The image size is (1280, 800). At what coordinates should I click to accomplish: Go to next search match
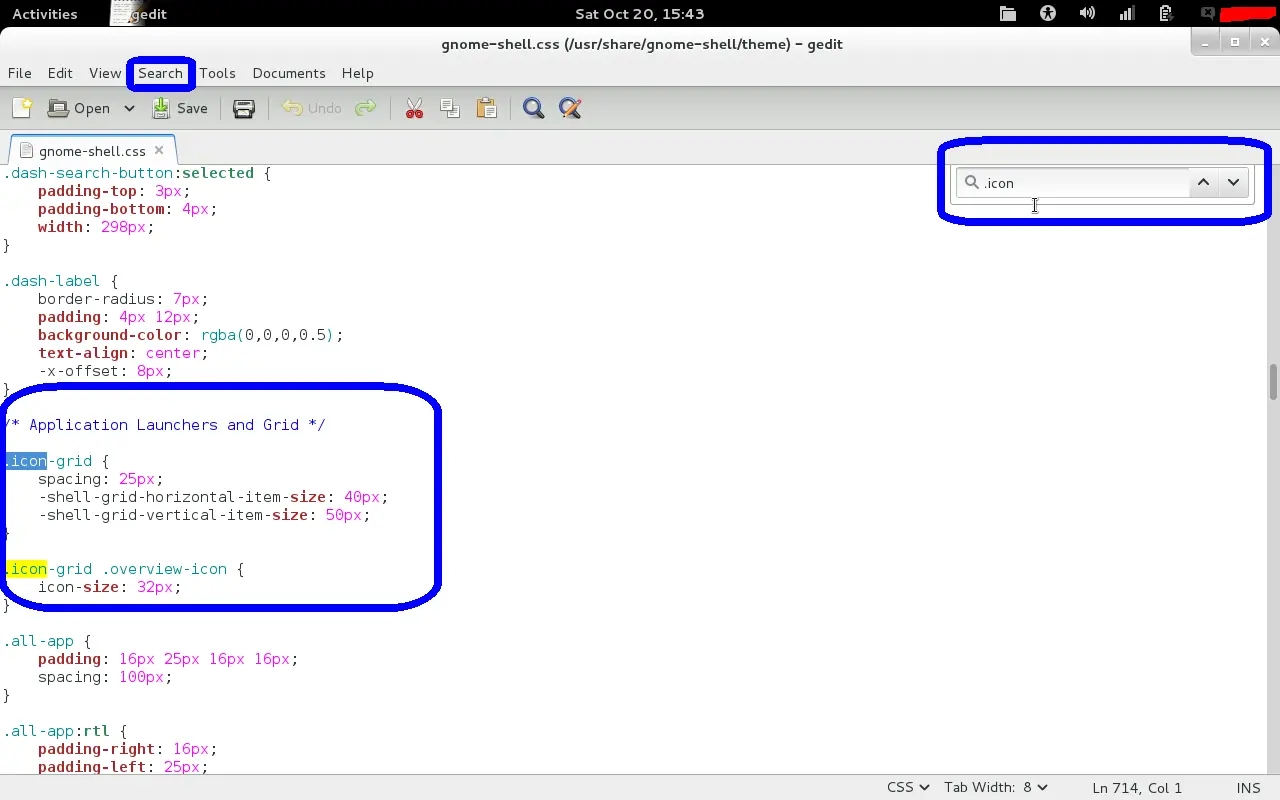(x=1233, y=183)
